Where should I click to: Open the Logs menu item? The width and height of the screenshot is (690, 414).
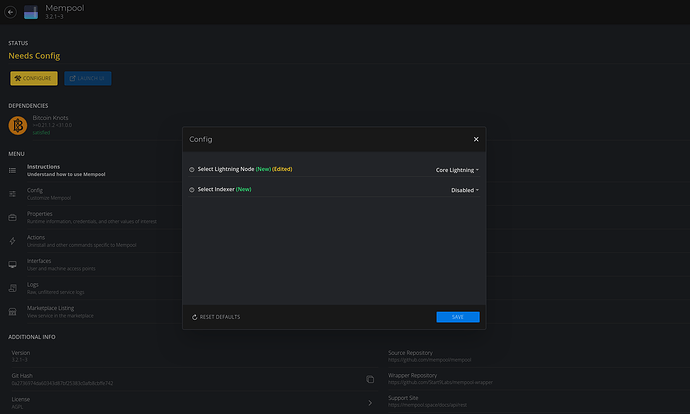(x=33, y=286)
